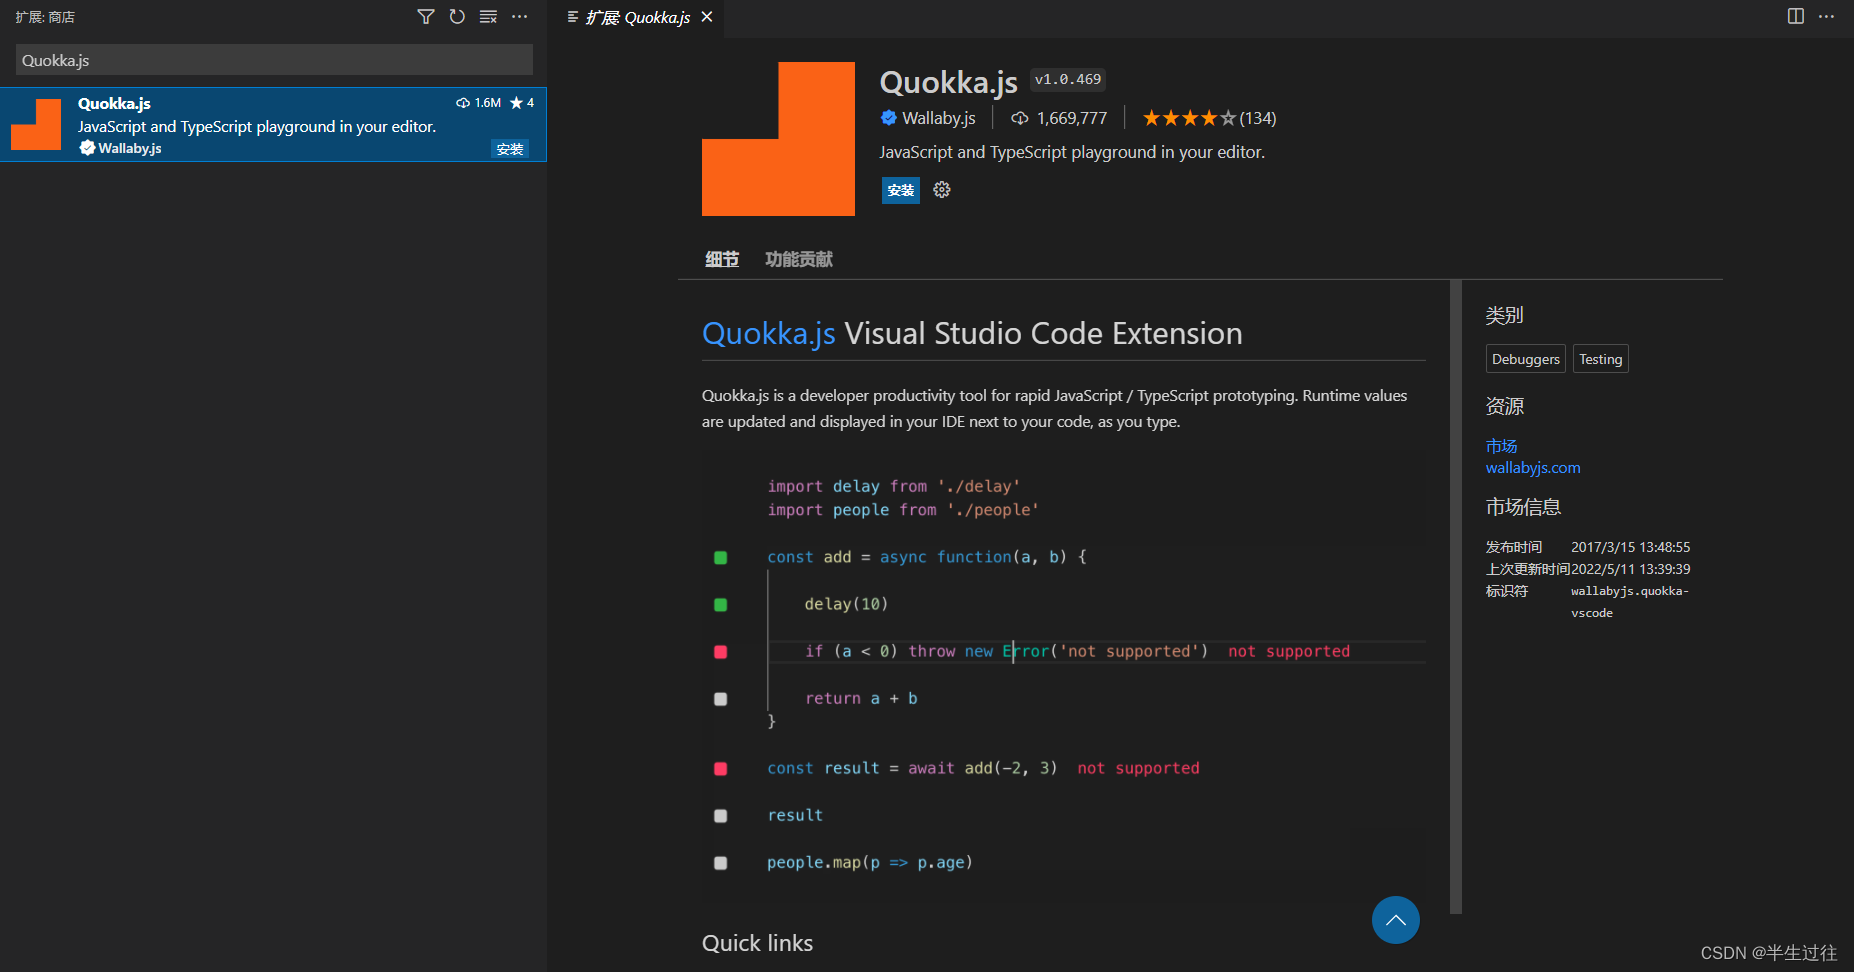The width and height of the screenshot is (1854, 972).
Task: Split the editor to the right
Action: [x=1796, y=16]
